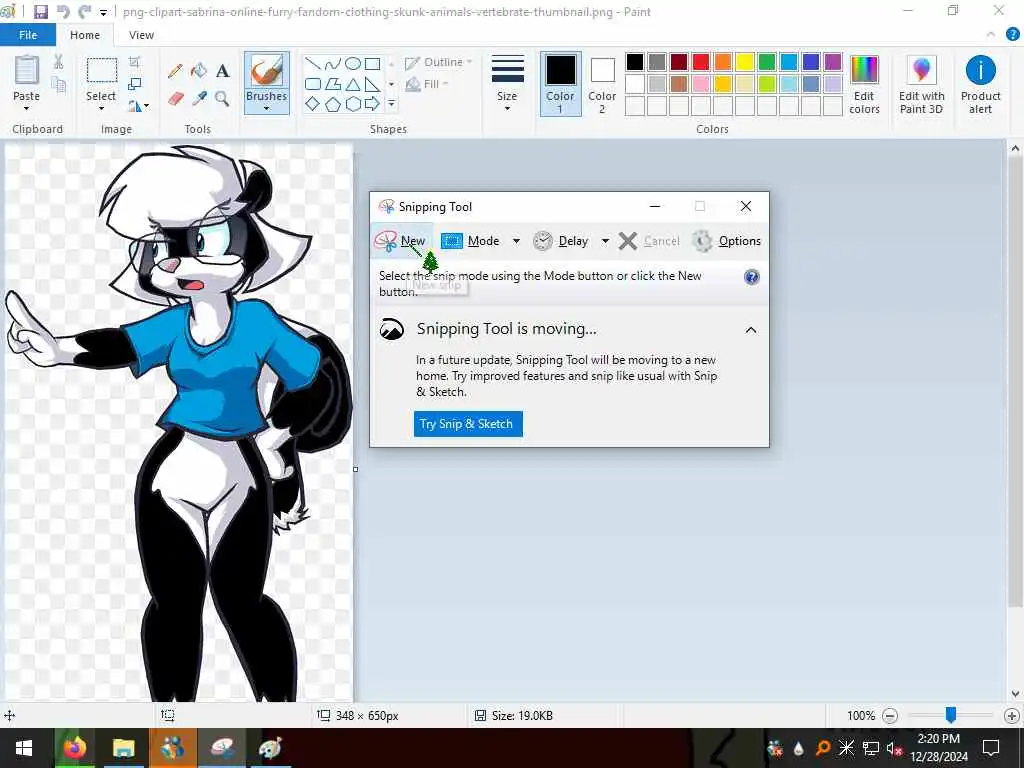Click Snipping Tool help icon
The width and height of the screenshot is (1024, 768).
coord(752,277)
